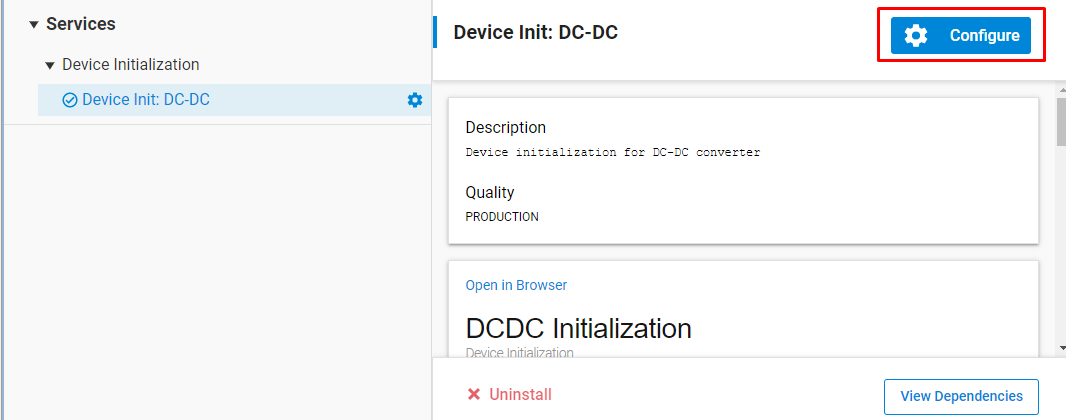1066x420 pixels.
Task: Click the Uninstall text button
Action: click(520, 395)
